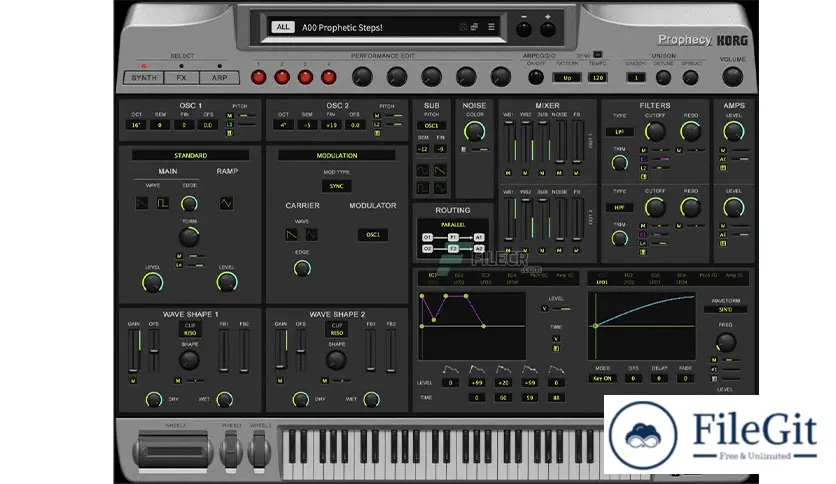Adjust the Wave Shape 1 GAIN slider

point(133,351)
